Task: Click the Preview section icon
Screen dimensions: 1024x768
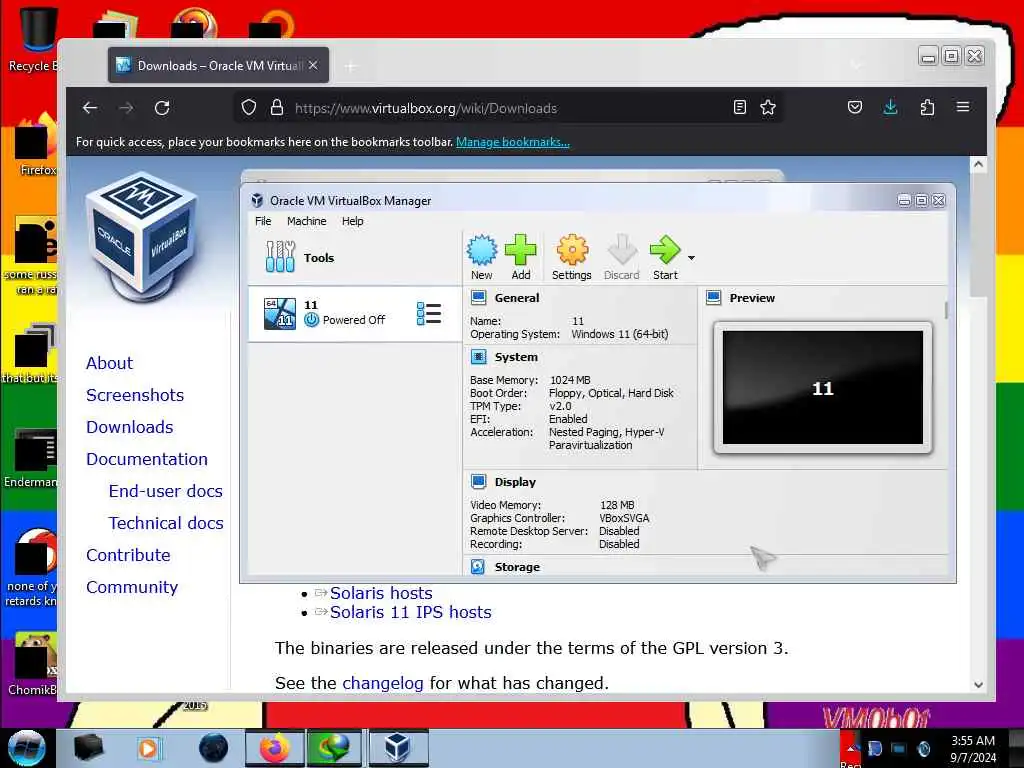Action: pos(714,298)
